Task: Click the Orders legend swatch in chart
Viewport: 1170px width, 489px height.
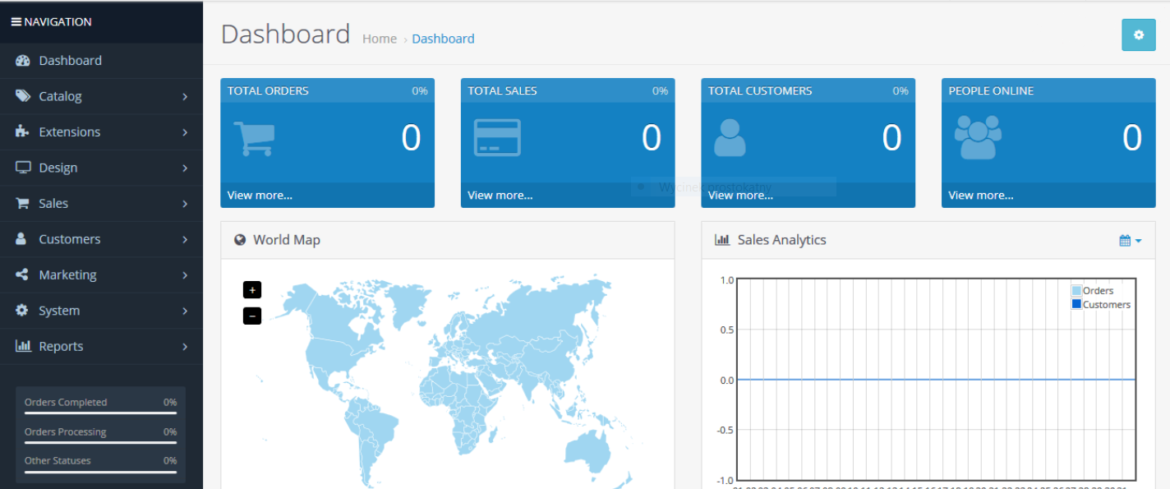Action: (x=1076, y=291)
